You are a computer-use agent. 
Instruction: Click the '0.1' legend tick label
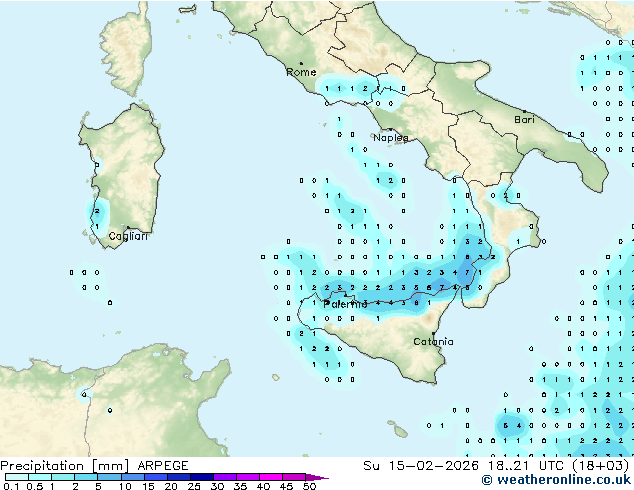(11, 486)
